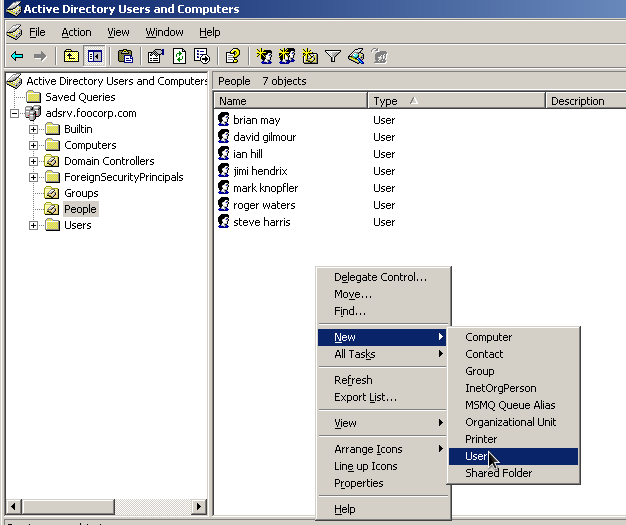Click the Forward arrow toolbar icon
626x525 pixels.
[40, 56]
